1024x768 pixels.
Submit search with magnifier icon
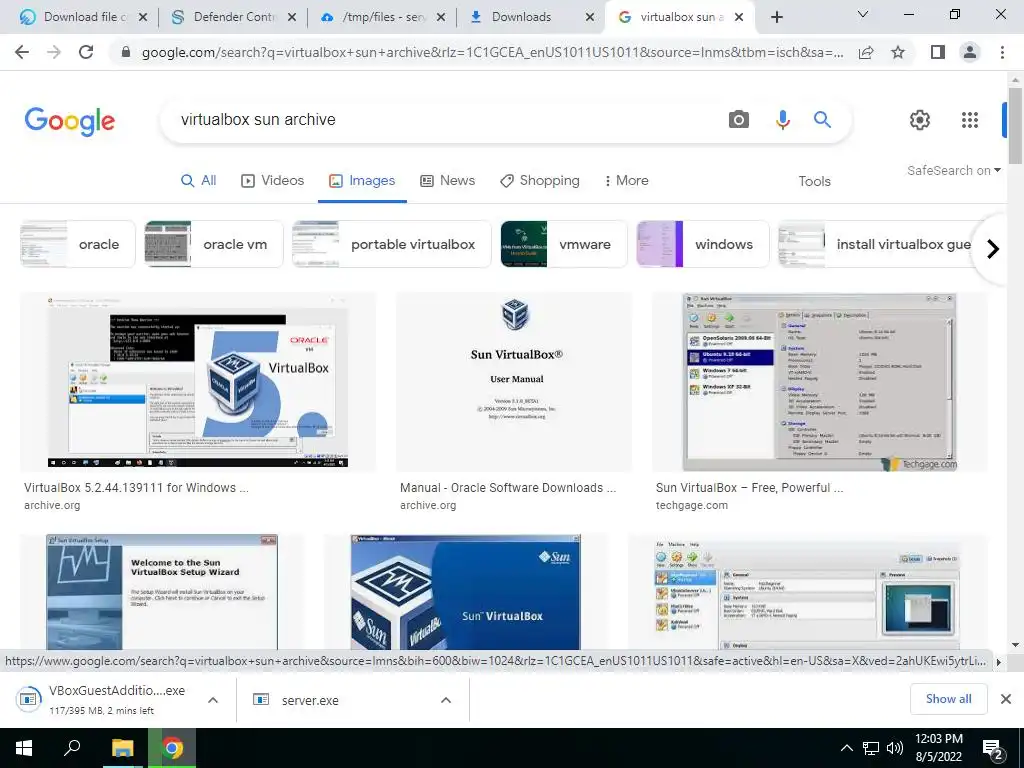(822, 120)
